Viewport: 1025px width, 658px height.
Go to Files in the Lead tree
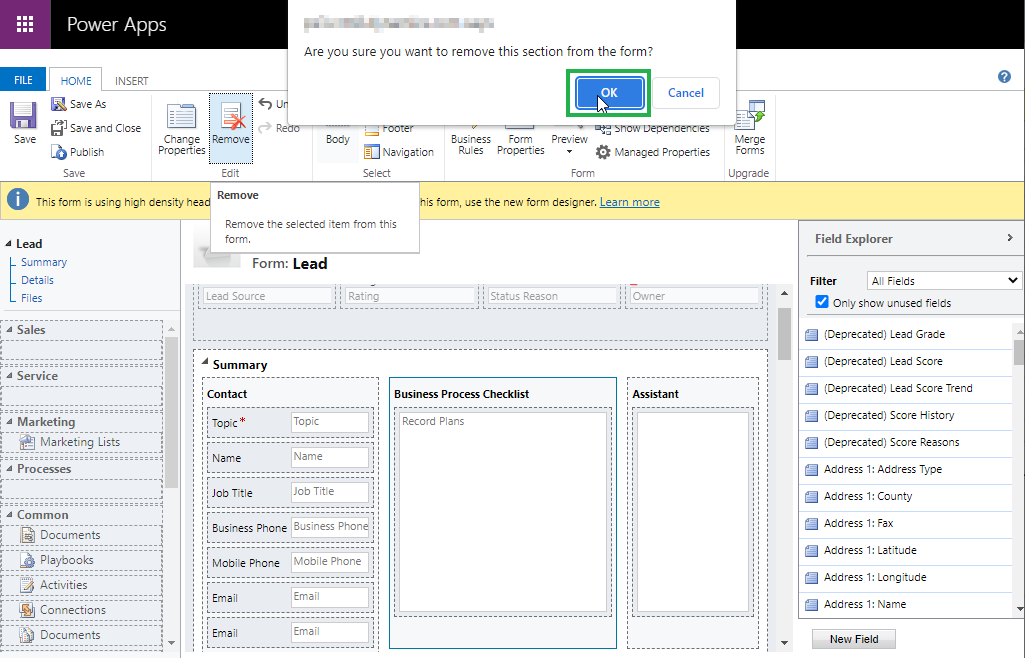pos(31,298)
